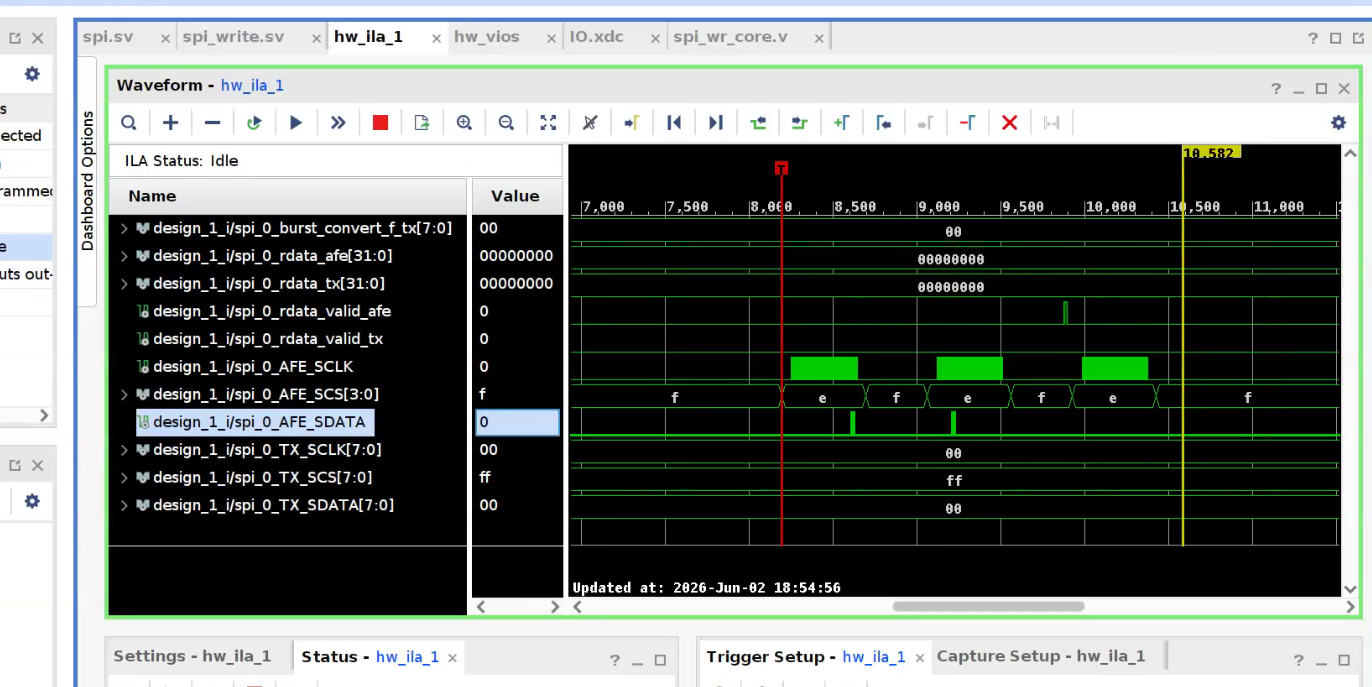Expand spi_0_TX_SCS[7:0] bus
The height and width of the screenshot is (687, 1372).
pyautogui.click(x=124, y=478)
